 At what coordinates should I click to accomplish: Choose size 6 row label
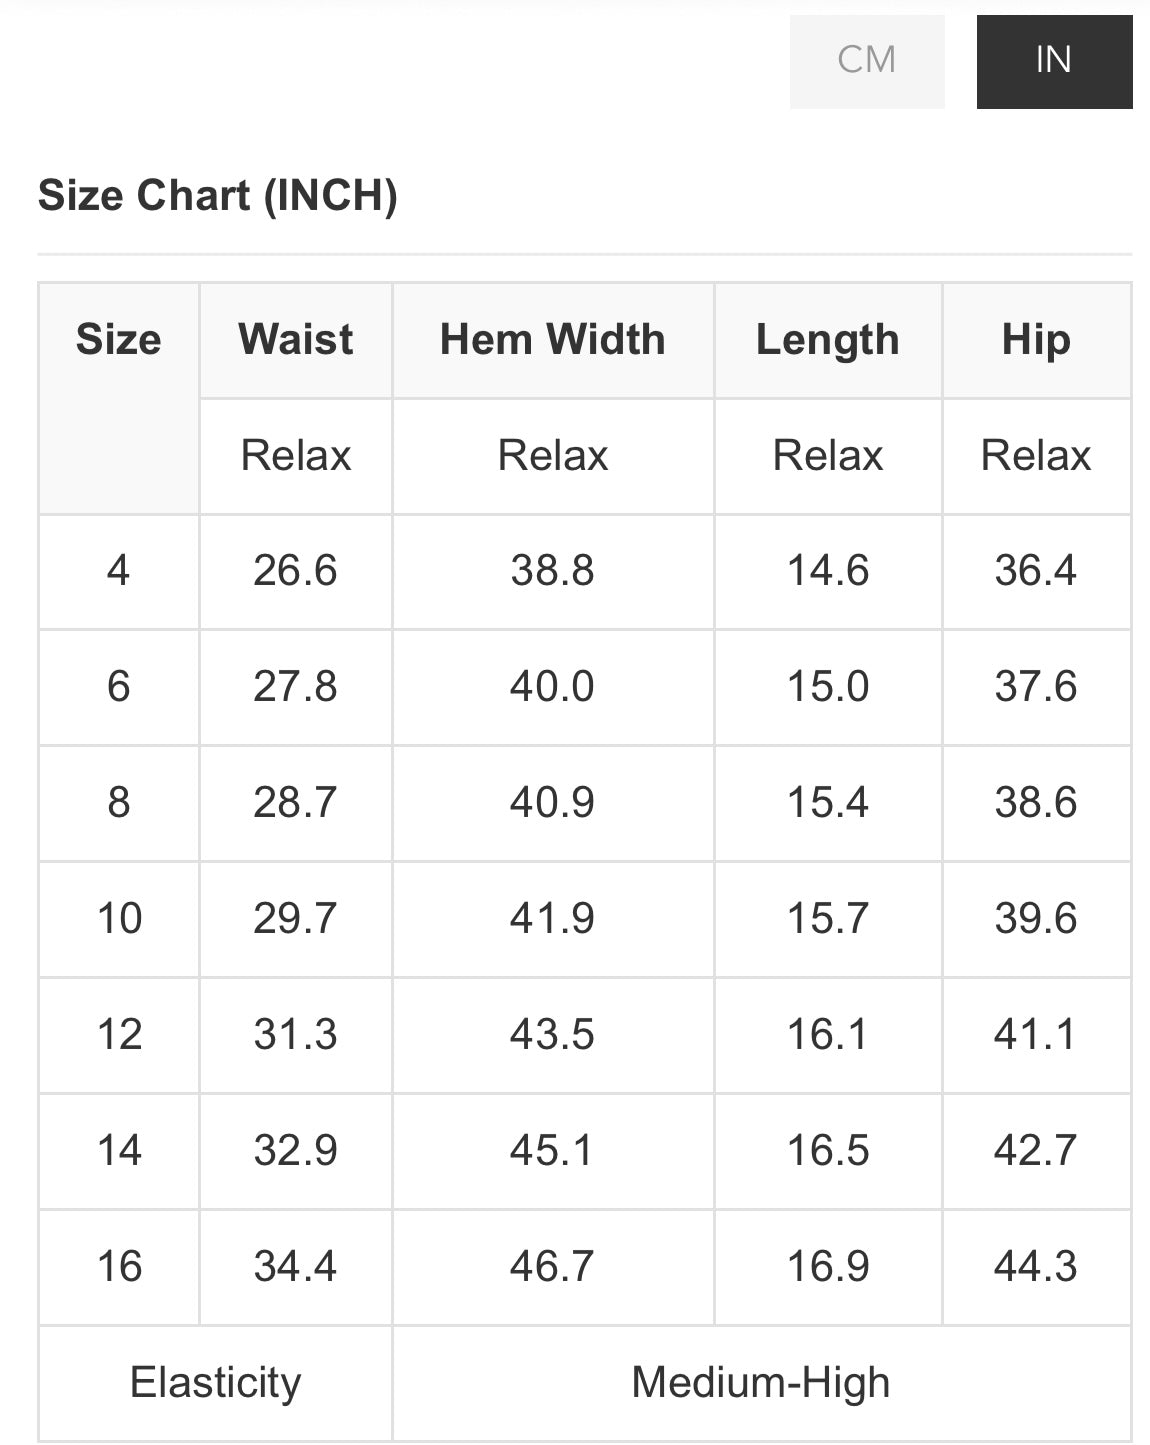(x=119, y=687)
